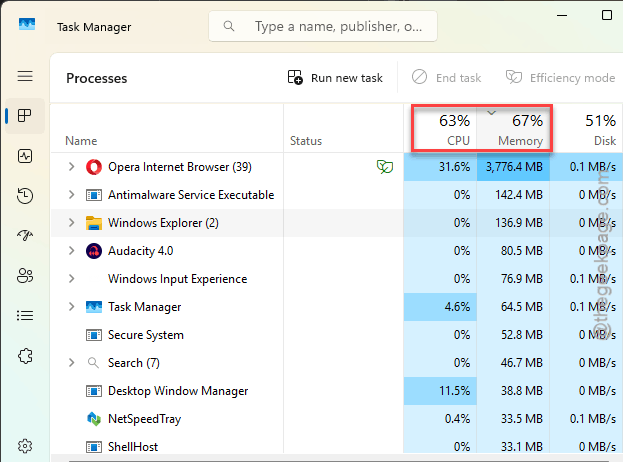Screen dimensions: 623x462
Task: Open the Details sidebar icon
Action: (x=25, y=316)
